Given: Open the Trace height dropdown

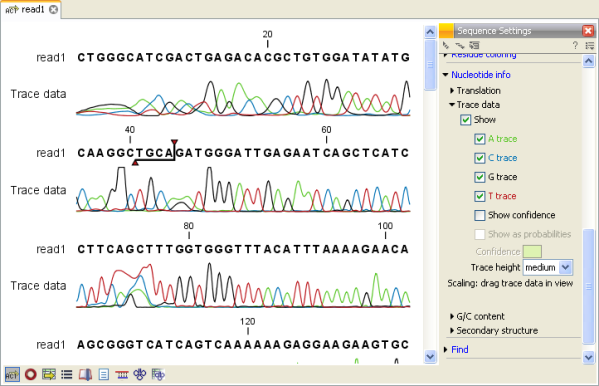Looking at the screenshot, I should pyautogui.click(x=547, y=267).
